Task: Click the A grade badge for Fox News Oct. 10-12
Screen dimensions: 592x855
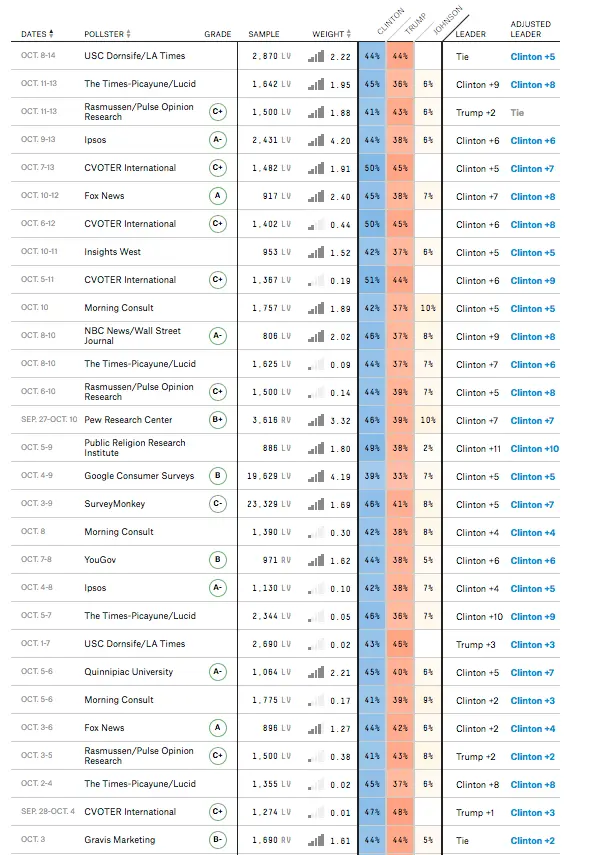Action: click(218, 196)
